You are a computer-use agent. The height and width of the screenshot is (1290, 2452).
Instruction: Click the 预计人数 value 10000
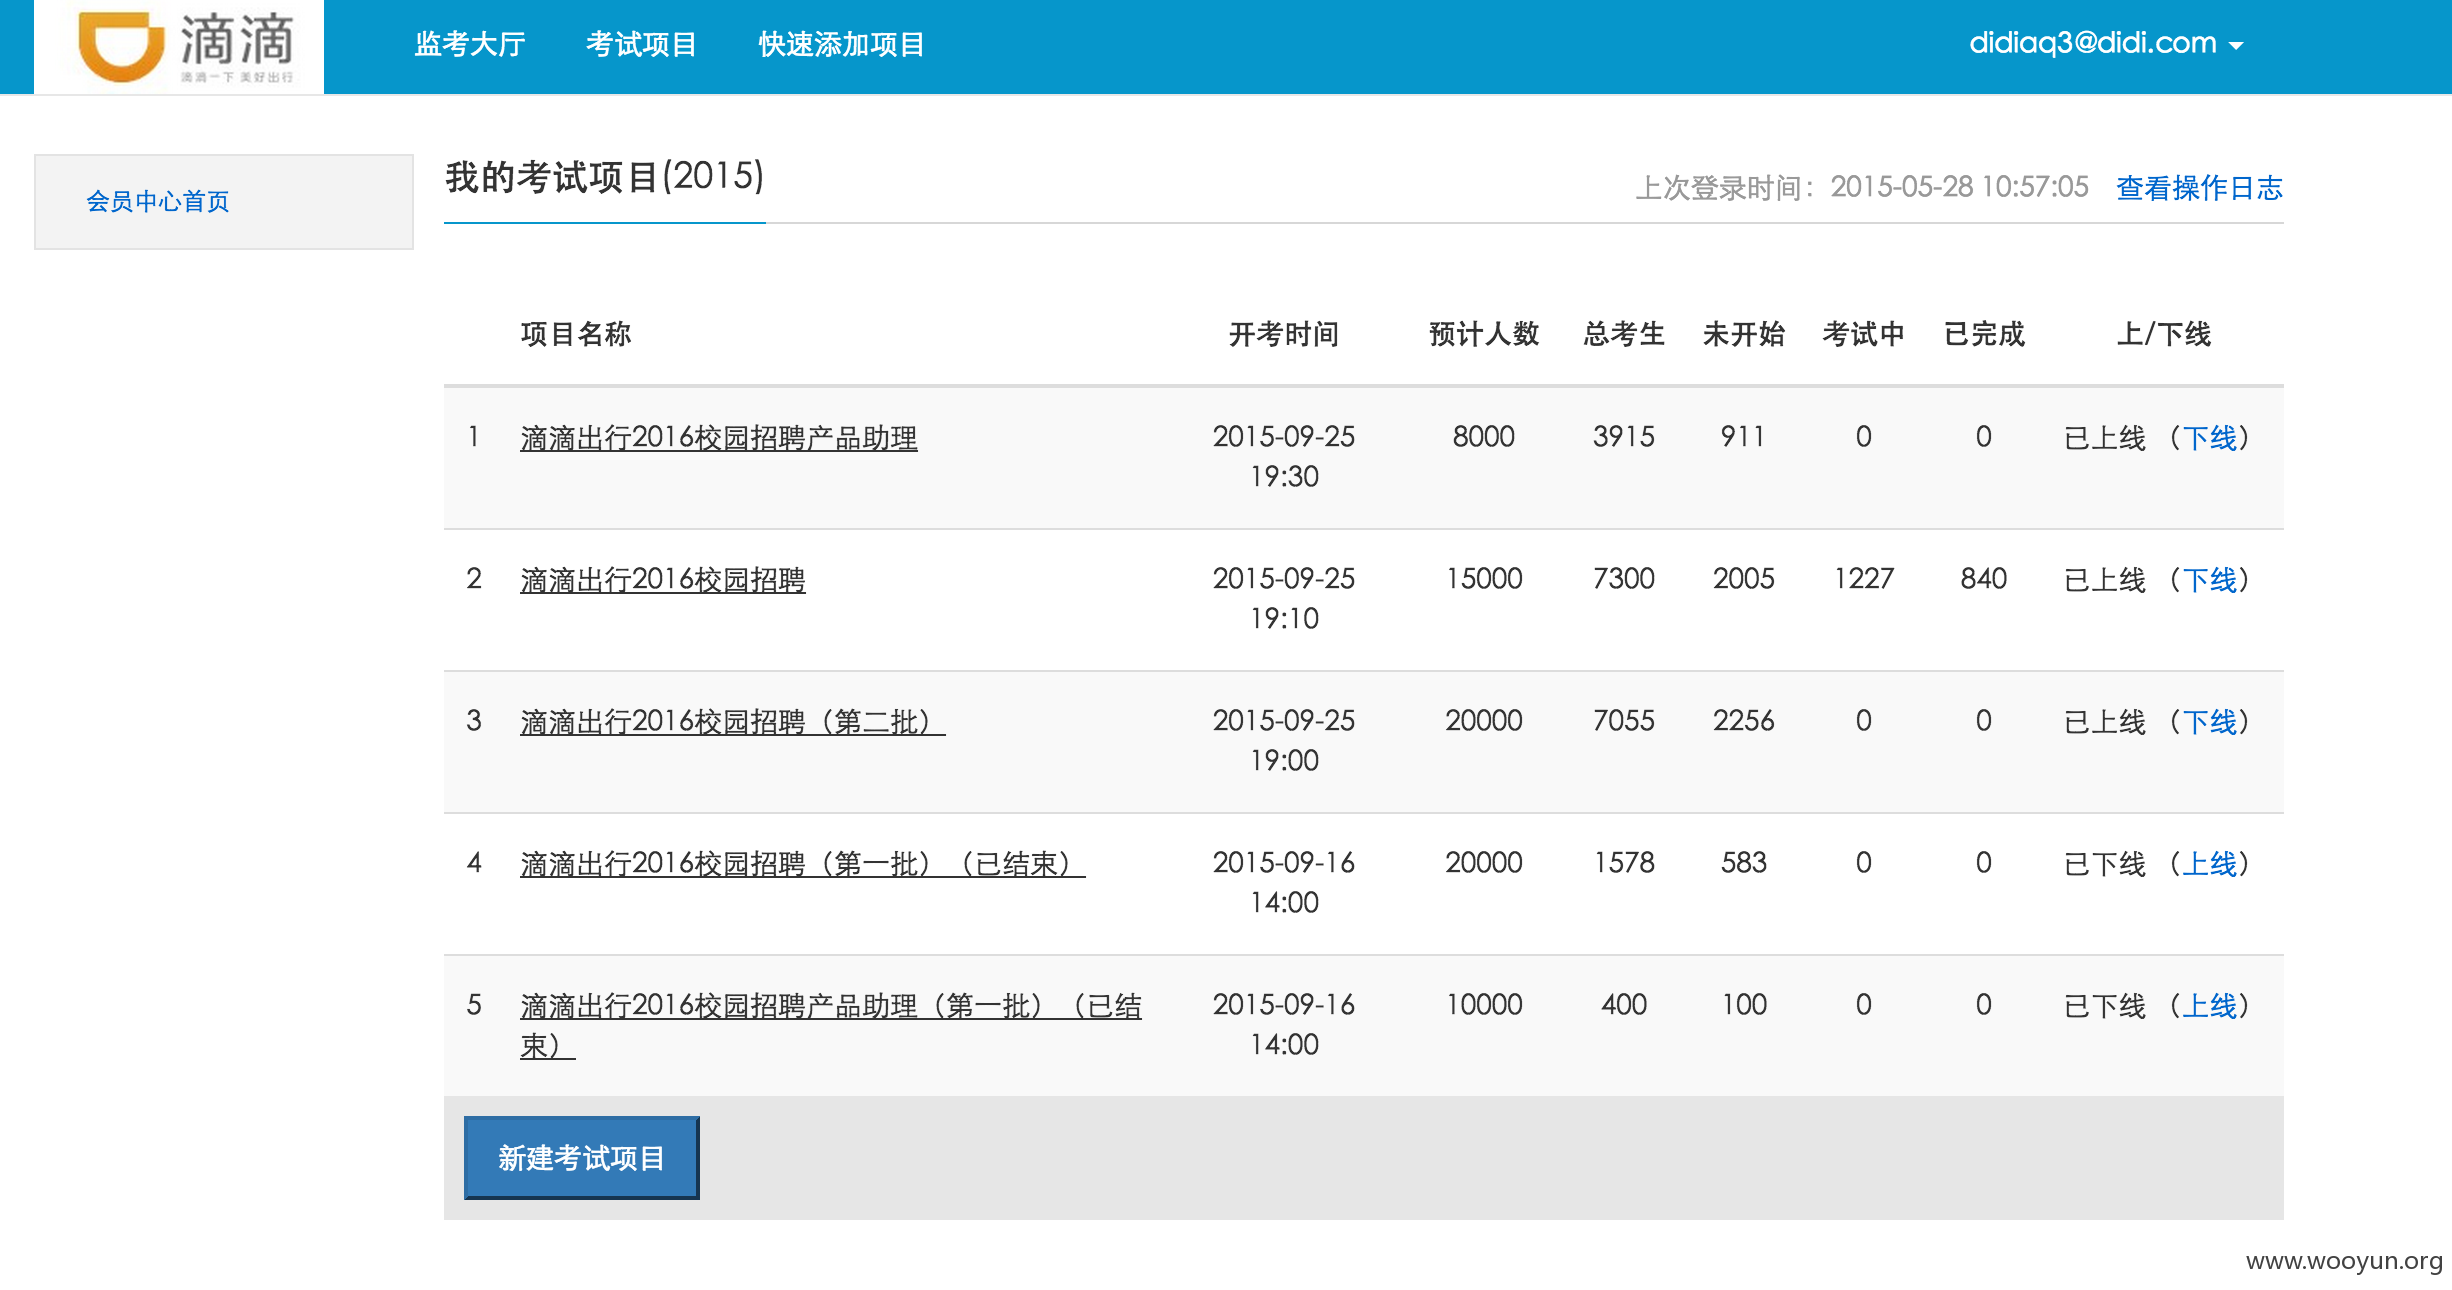click(1484, 1005)
